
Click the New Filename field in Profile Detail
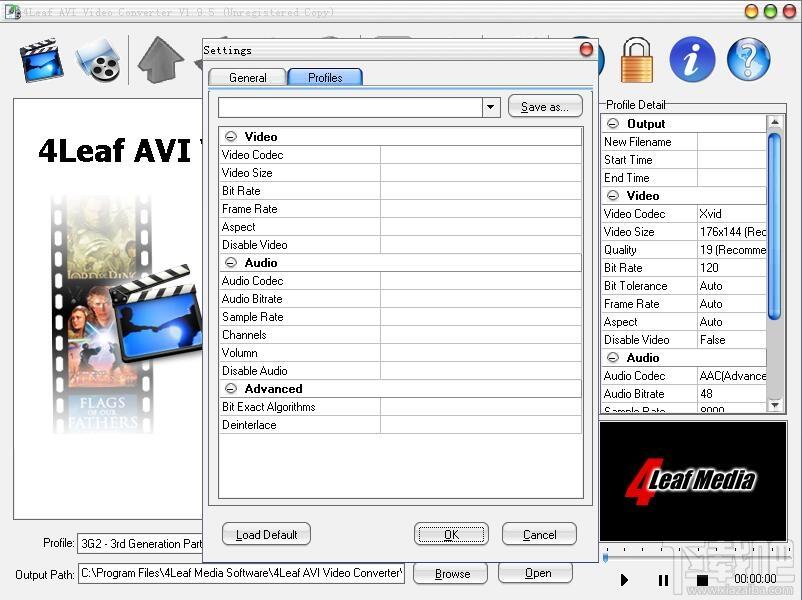point(732,142)
